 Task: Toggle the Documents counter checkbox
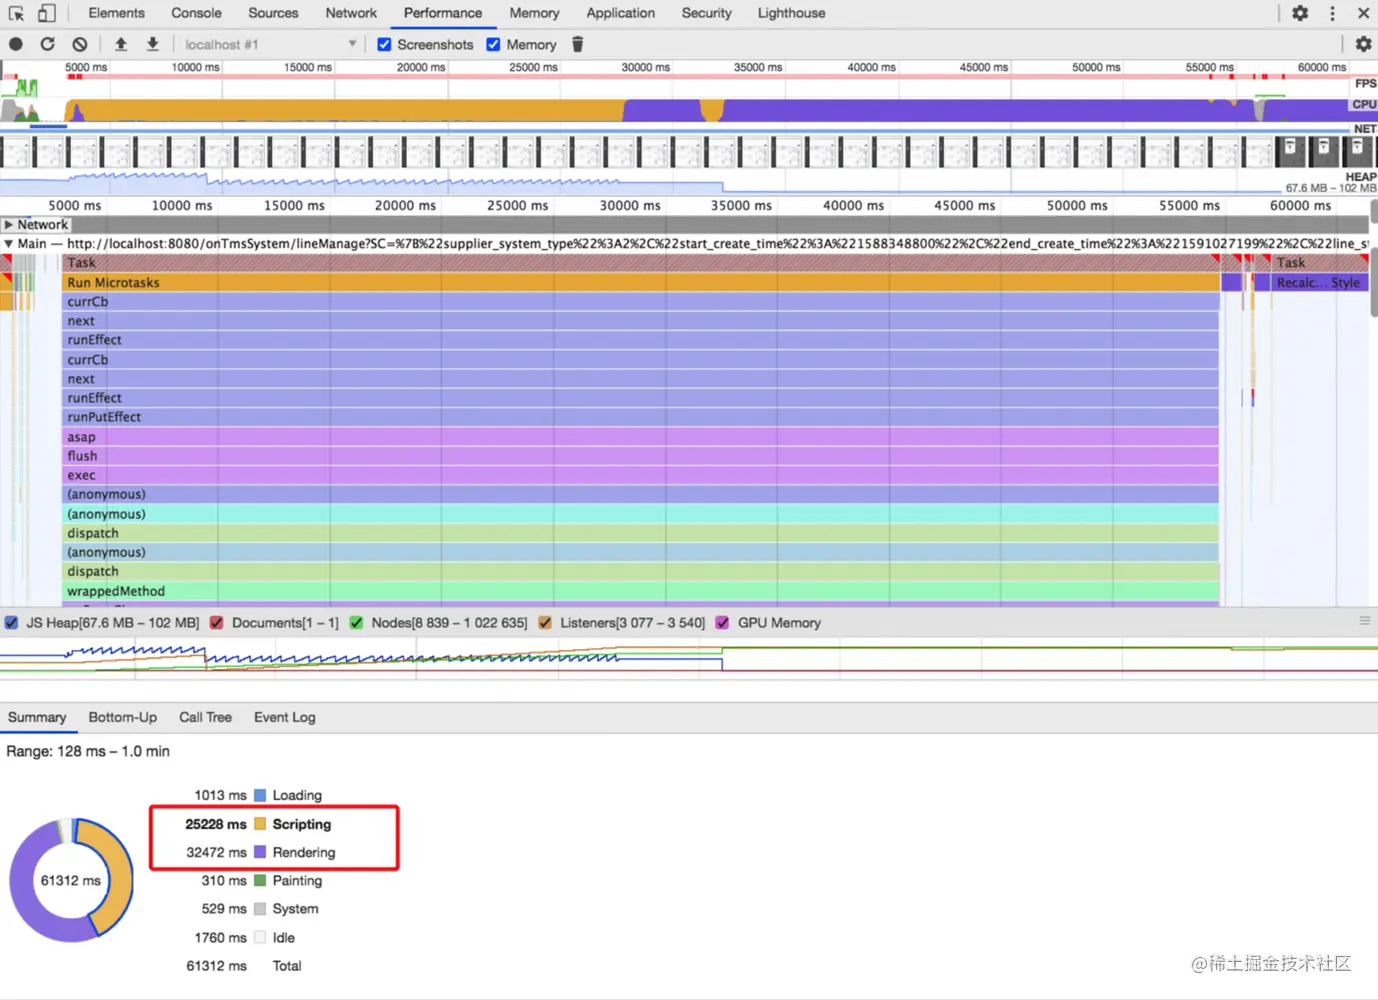(x=216, y=622)
